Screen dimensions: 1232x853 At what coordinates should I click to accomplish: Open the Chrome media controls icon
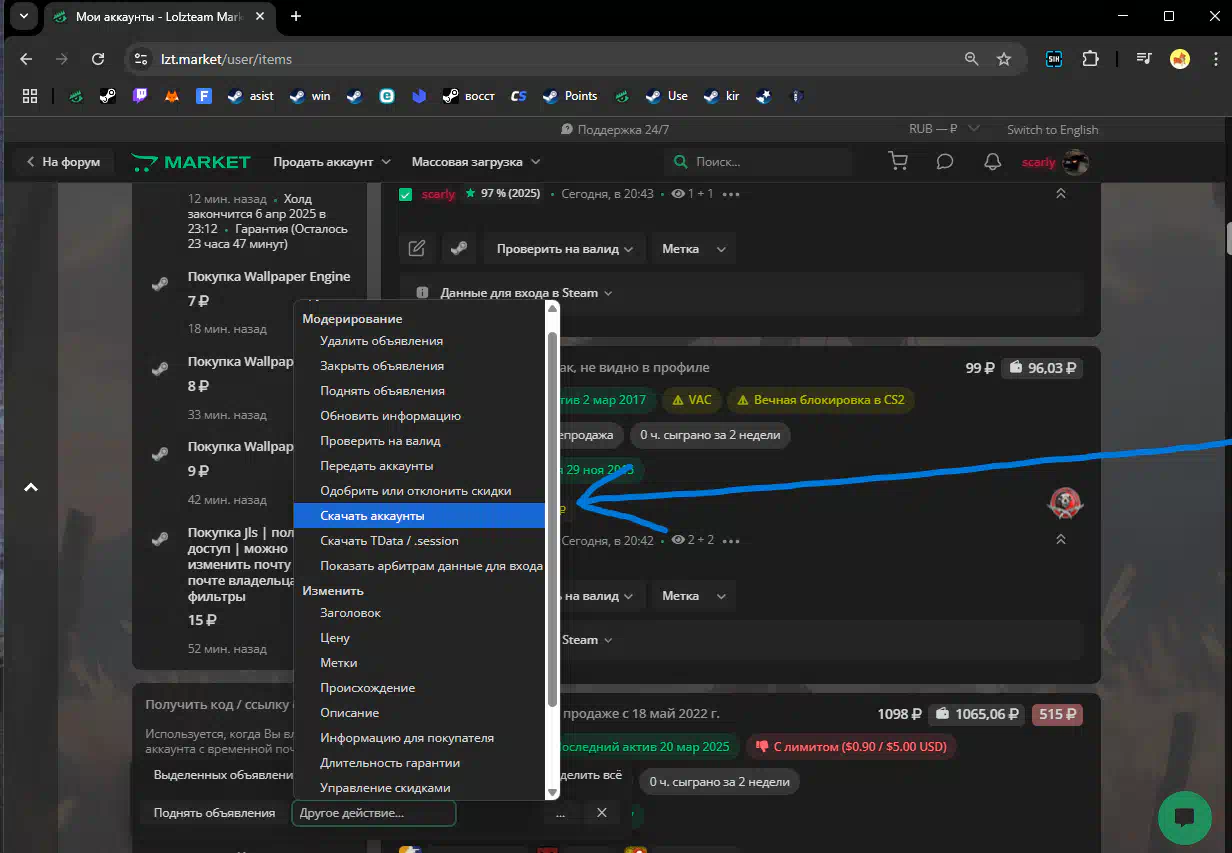pyautogui.click(x=1144, y=59)
